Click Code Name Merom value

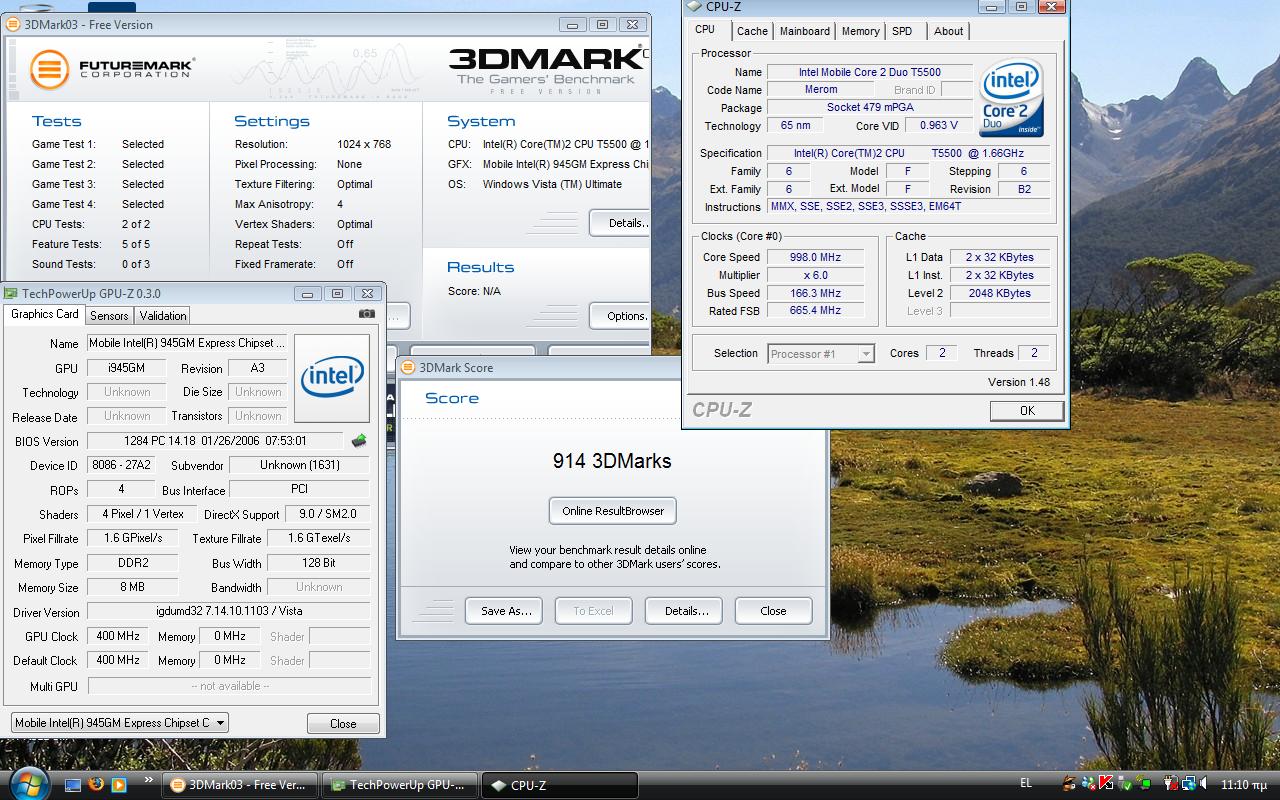[821, 90]
